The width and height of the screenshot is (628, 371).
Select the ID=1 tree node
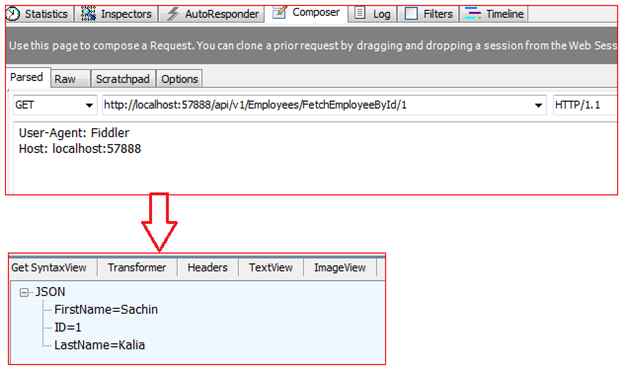click(x=68, y=327)
